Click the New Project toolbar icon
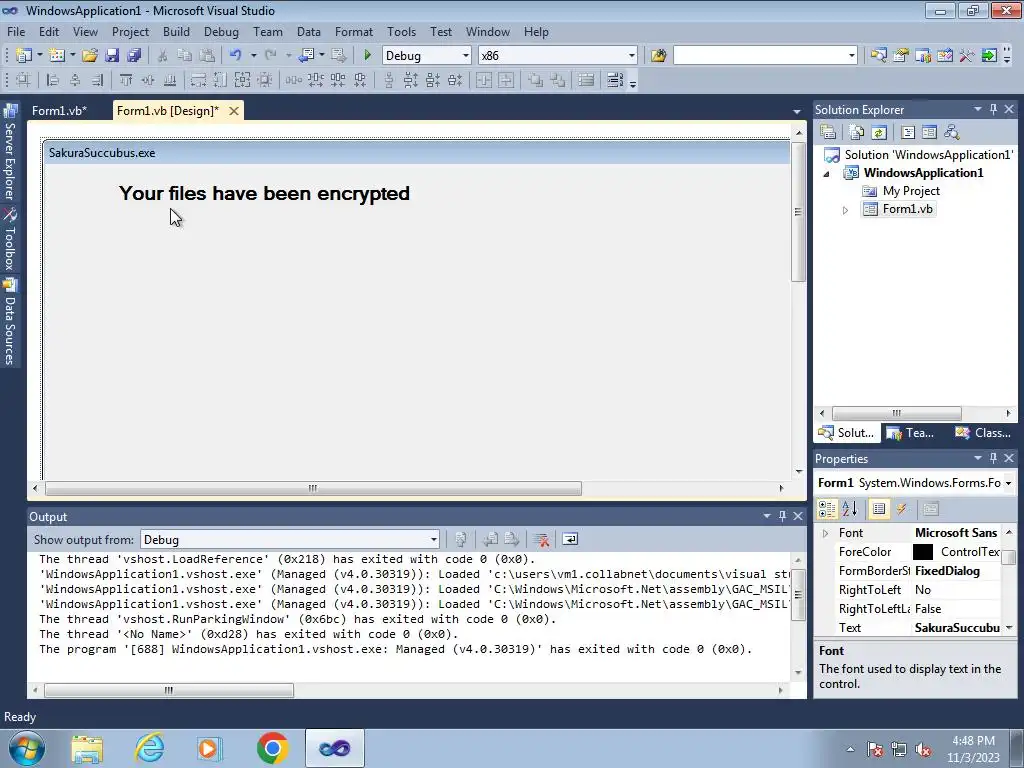 [24, 56]
